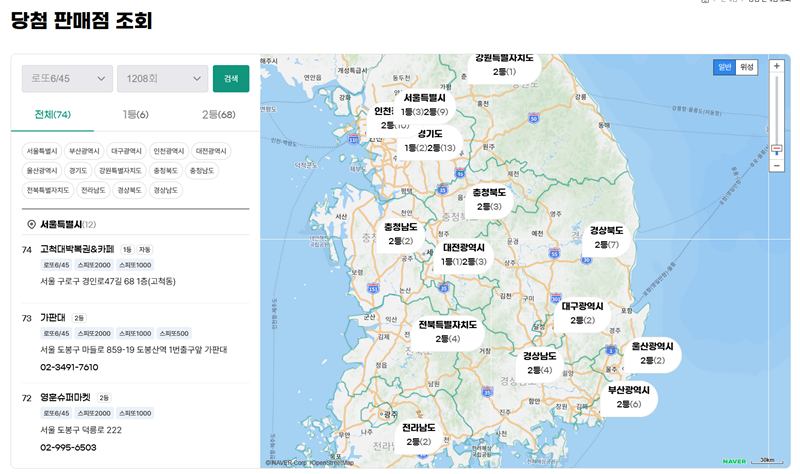Viewport: 800px width, 474px height.
Task: Select 대구광역시 map marker 2등(2)
Action: tap(582, 313)
